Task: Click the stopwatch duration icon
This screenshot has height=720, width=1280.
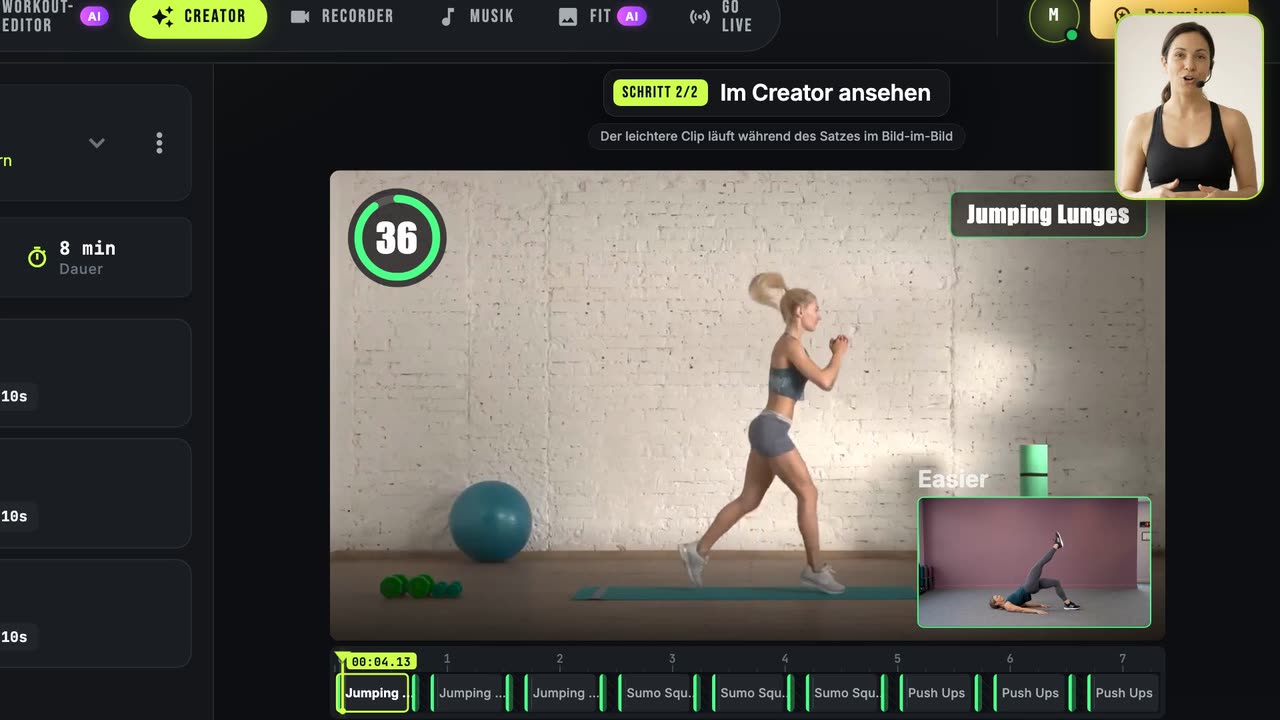Action: point(37,258)
